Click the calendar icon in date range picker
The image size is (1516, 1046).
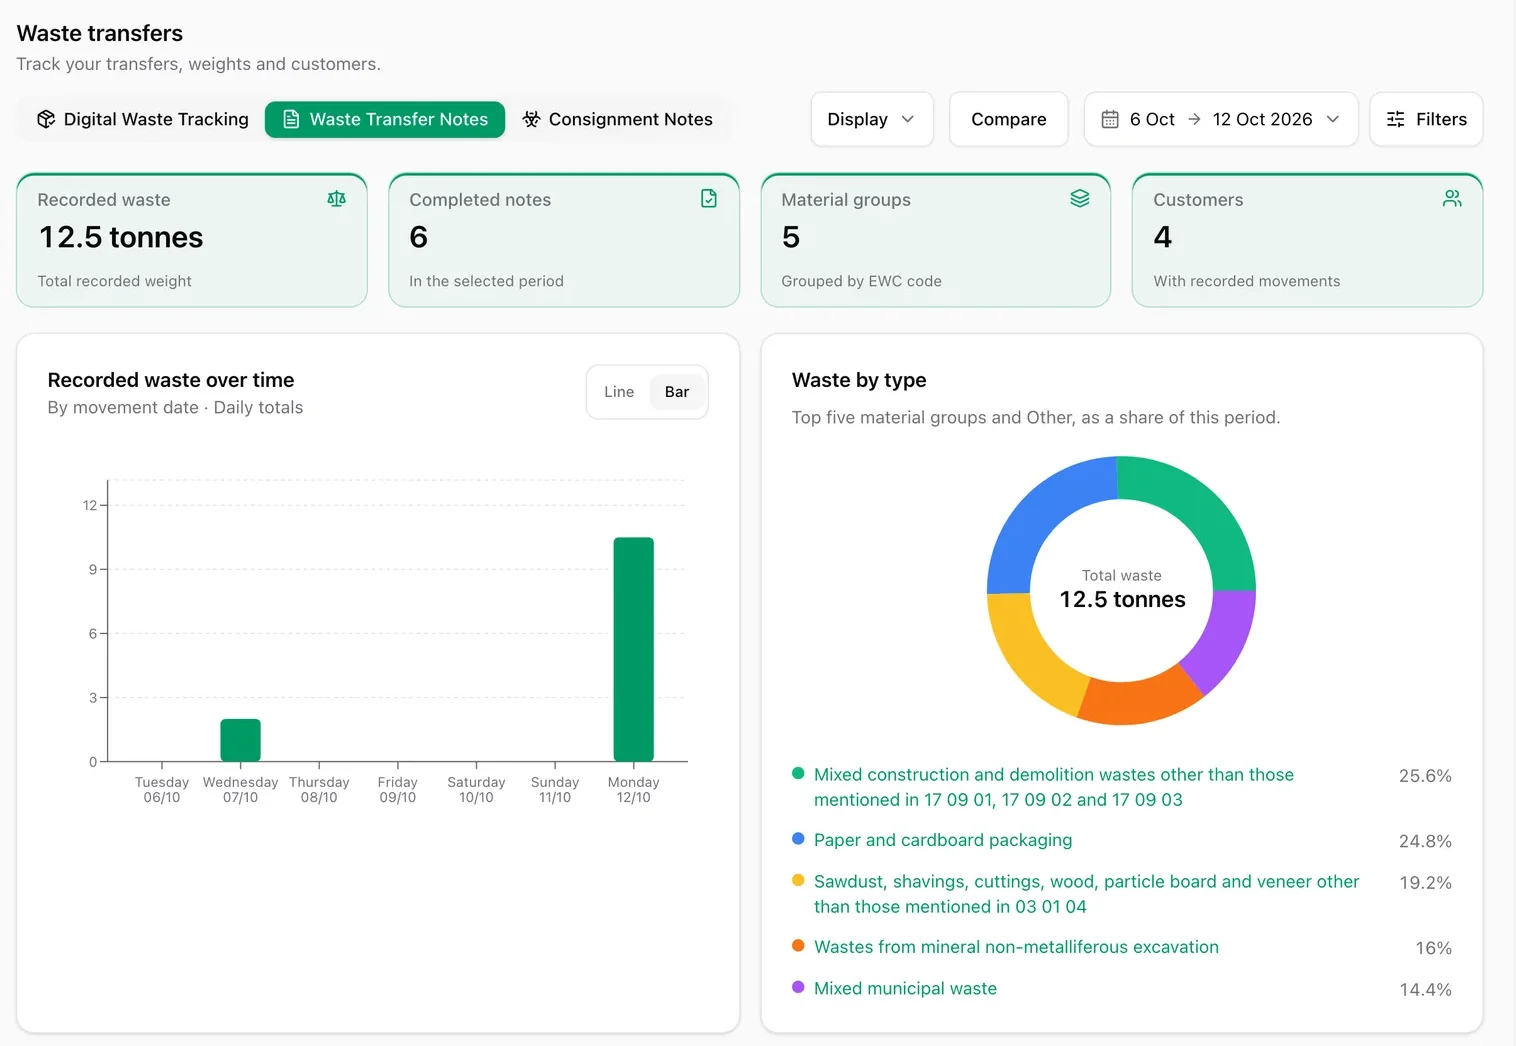(1110, 119)
